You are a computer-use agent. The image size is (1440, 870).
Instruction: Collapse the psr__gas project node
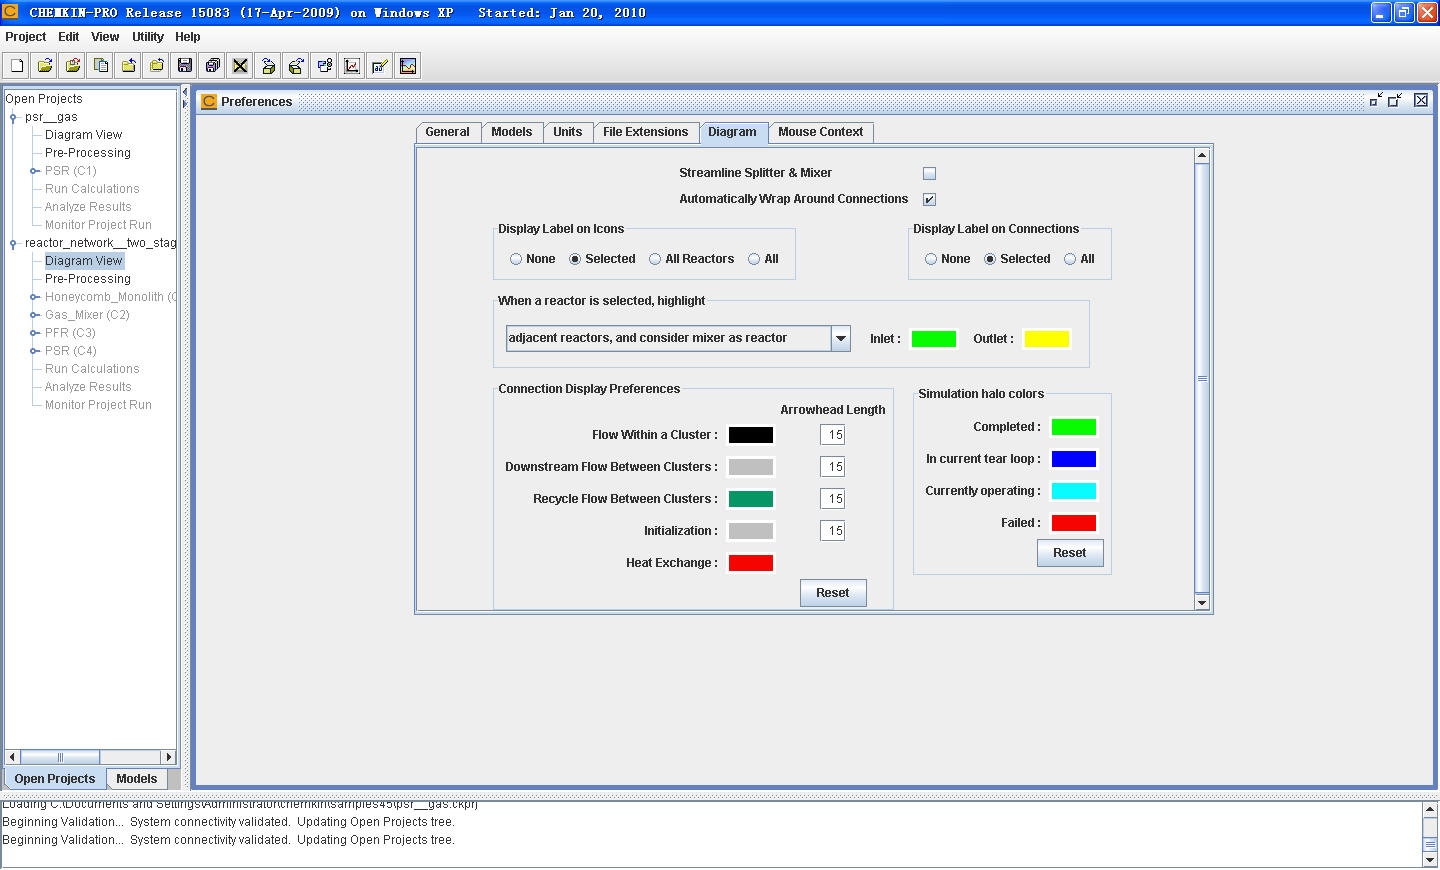pos(13,117)
